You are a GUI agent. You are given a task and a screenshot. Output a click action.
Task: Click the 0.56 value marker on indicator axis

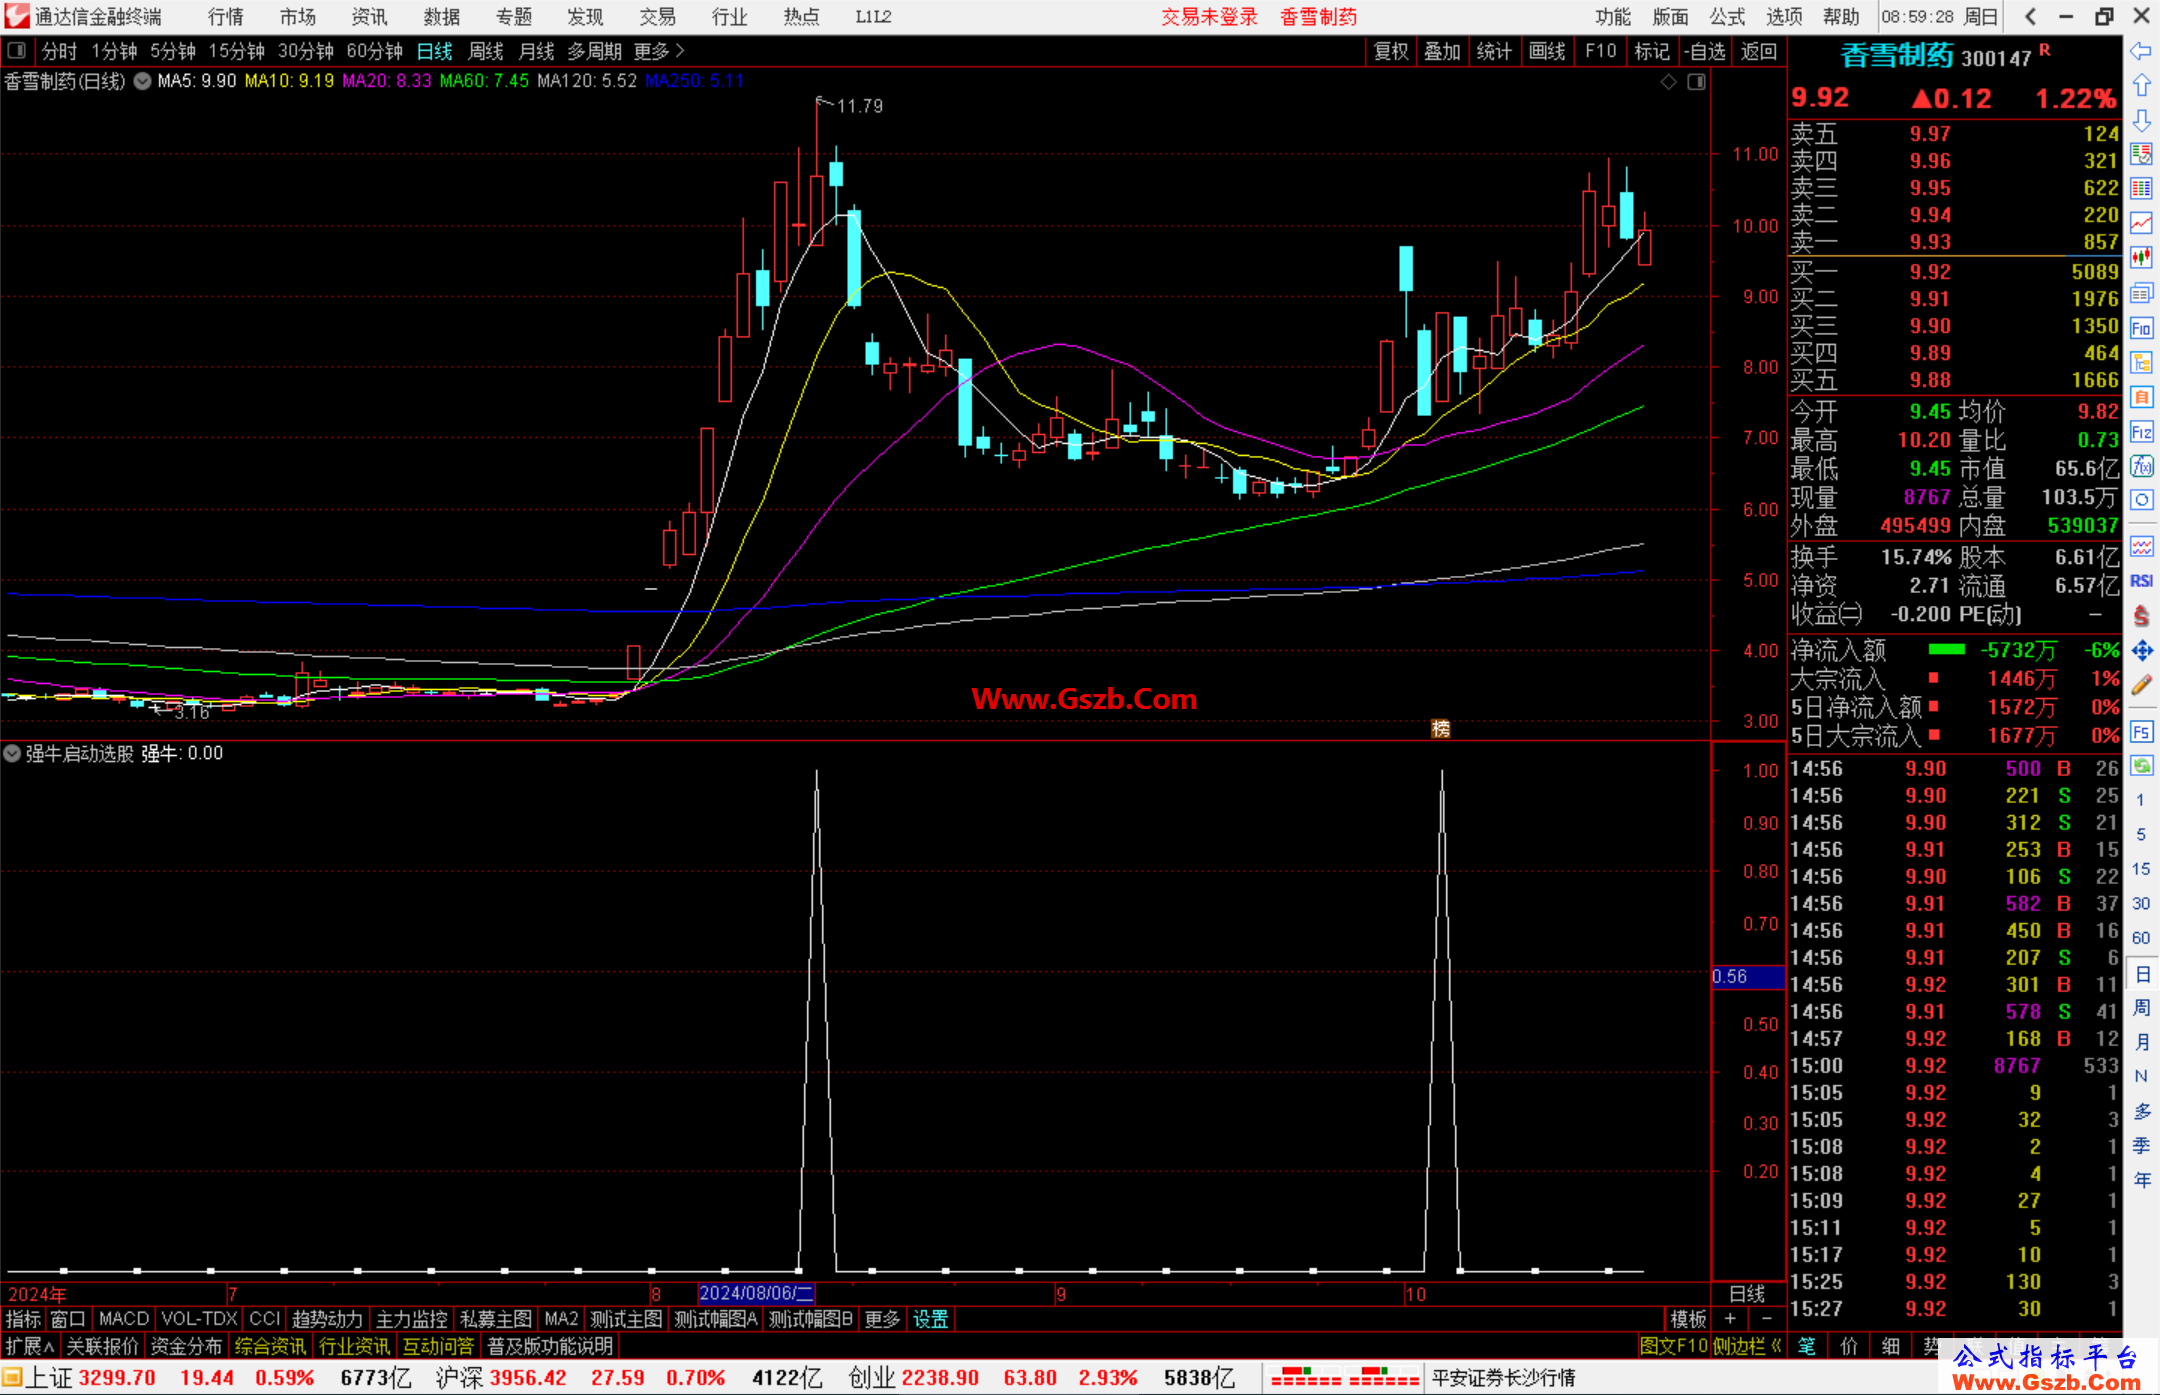click(x=1748, y=977)
